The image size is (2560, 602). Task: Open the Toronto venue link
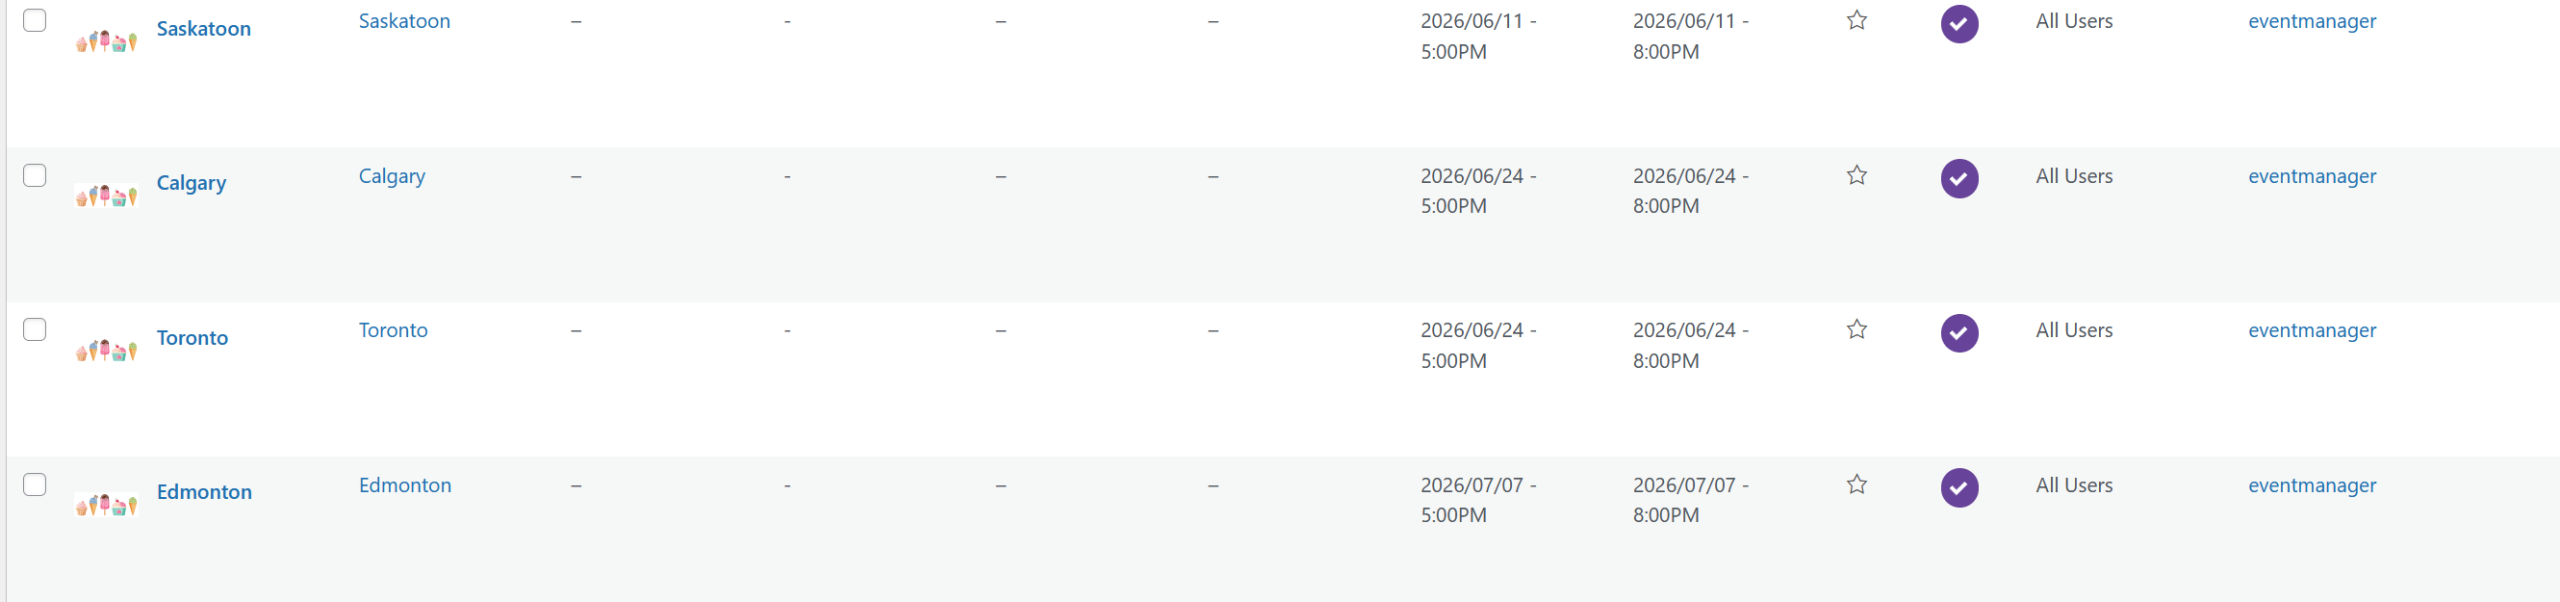pos(393,330)
